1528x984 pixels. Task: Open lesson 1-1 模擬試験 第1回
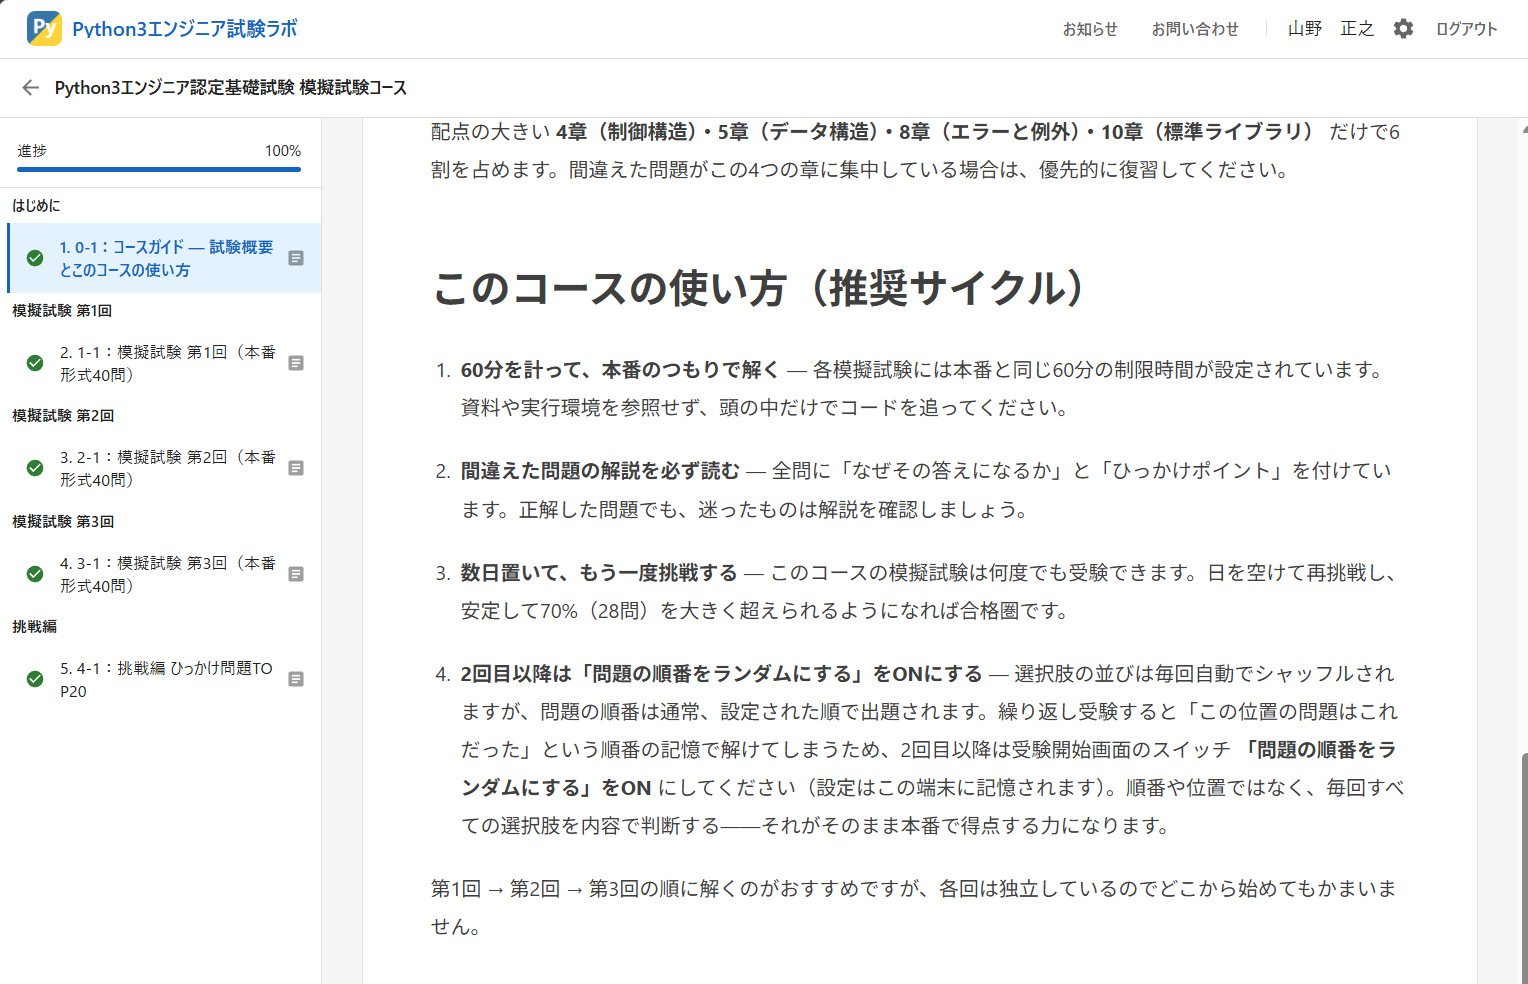point(165,363)
